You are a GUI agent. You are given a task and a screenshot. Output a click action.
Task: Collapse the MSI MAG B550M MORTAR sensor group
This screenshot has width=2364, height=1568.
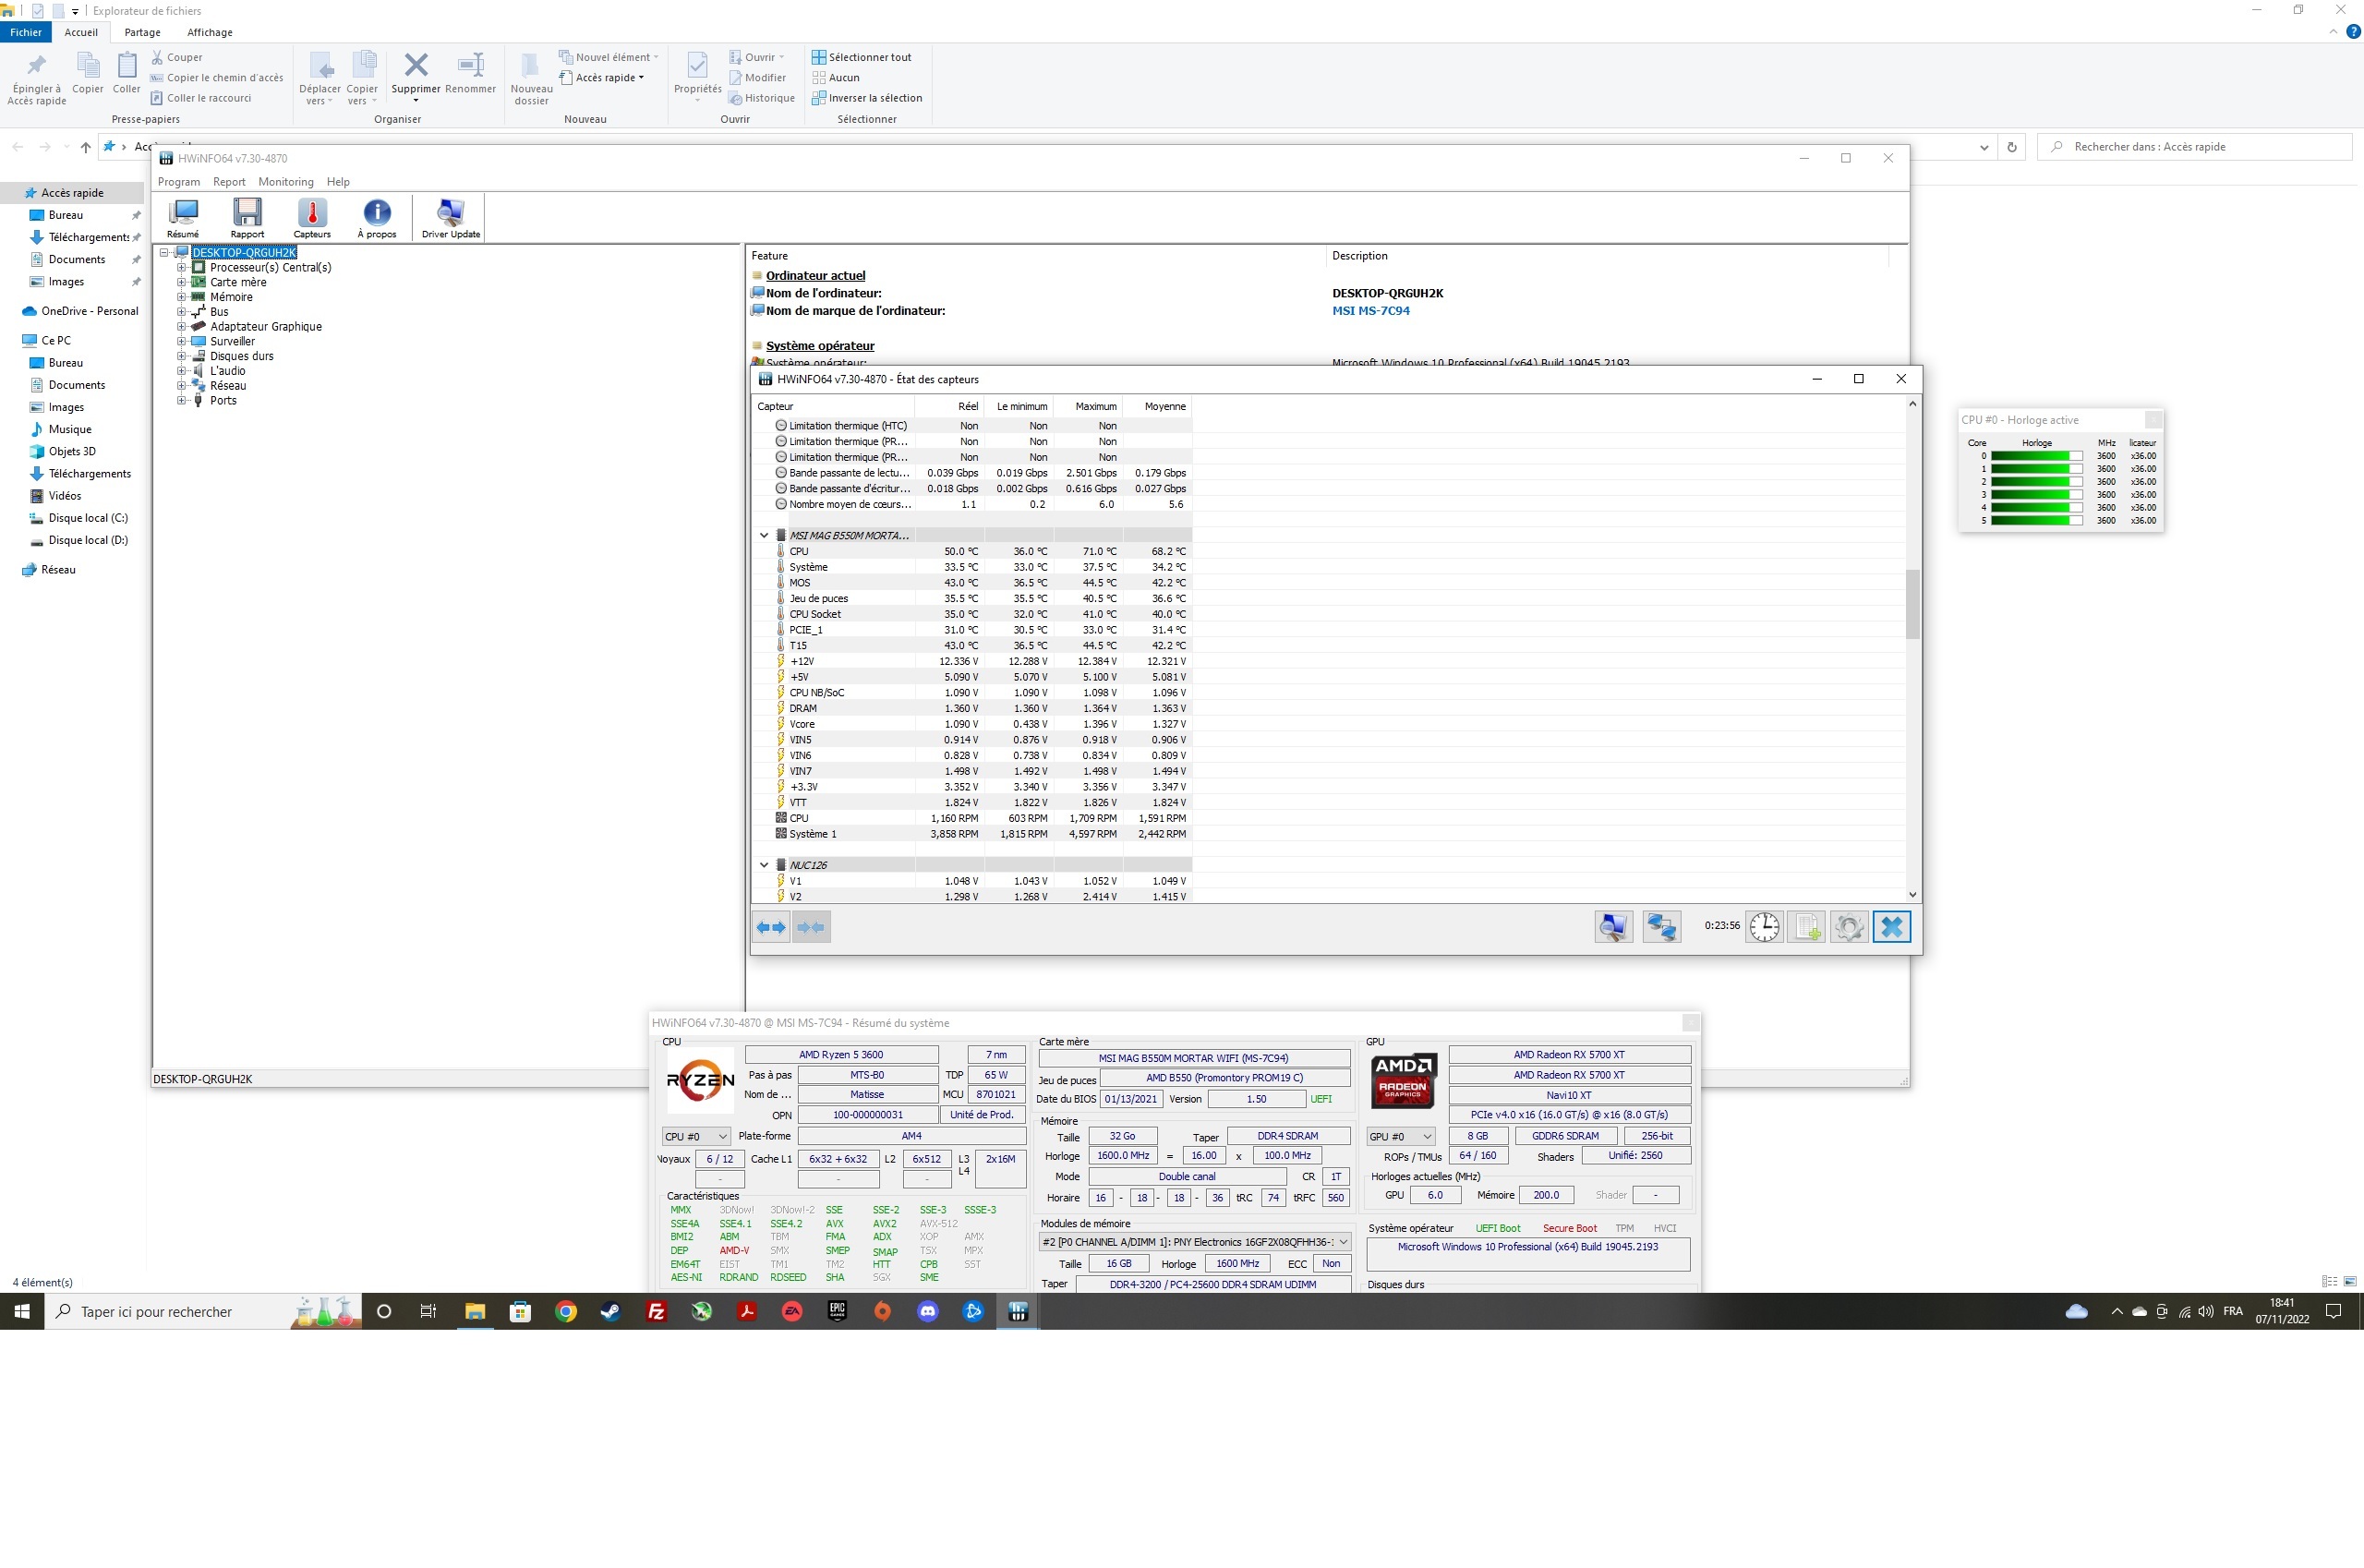click(x=764, y=535)
